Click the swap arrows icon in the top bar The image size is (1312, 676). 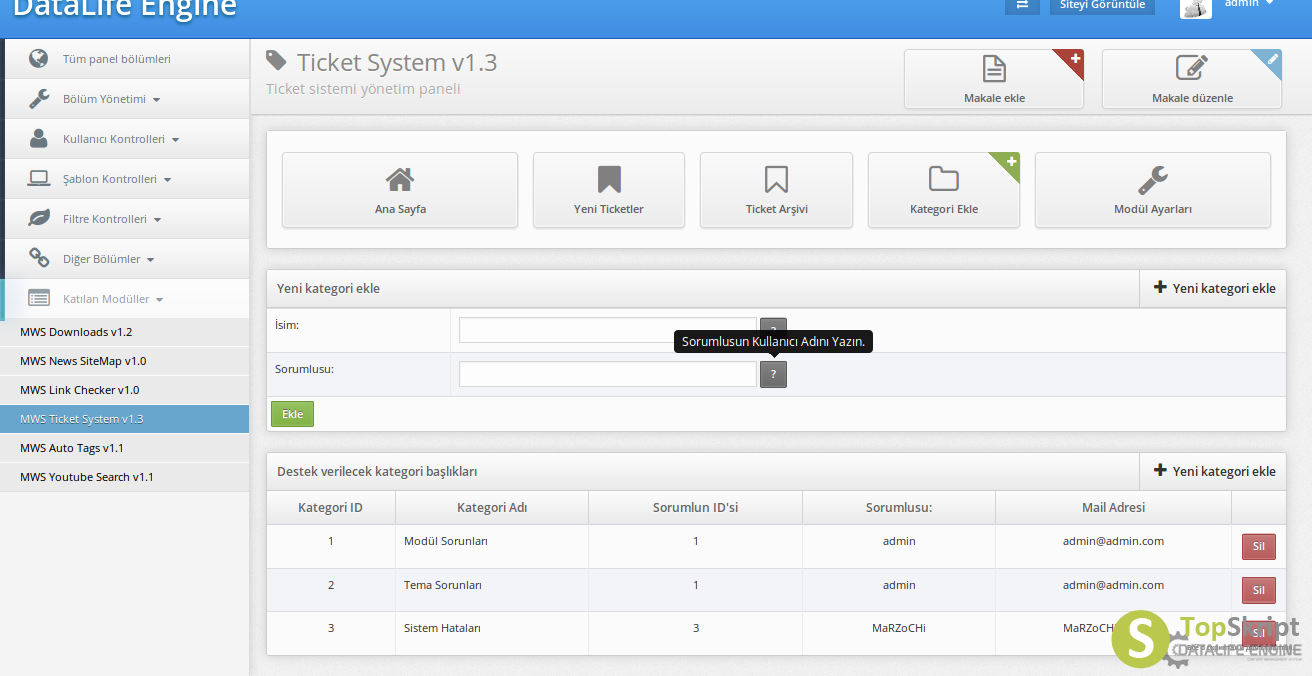coord(1022,4)
